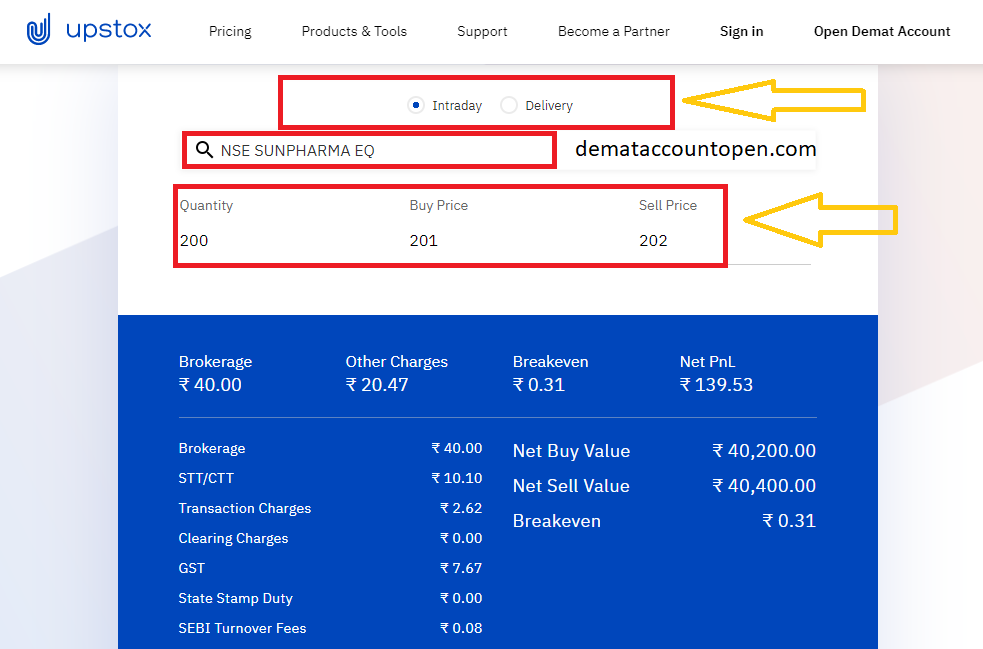Screen dimensions: 983x649
Task: Click the Sell Price field showing 202
Action: [653, 241]
